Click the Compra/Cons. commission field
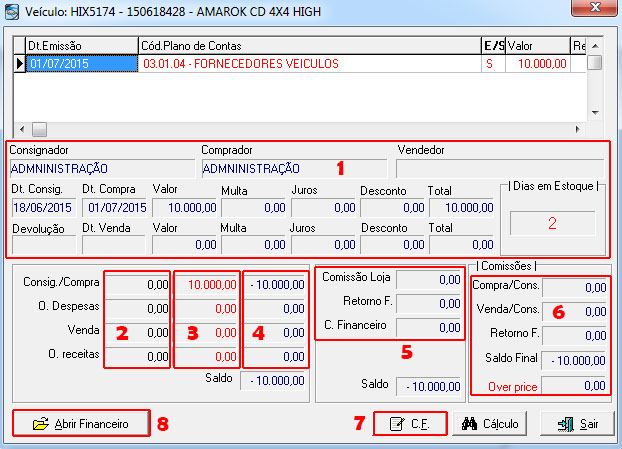 click(x=574, y=288)
